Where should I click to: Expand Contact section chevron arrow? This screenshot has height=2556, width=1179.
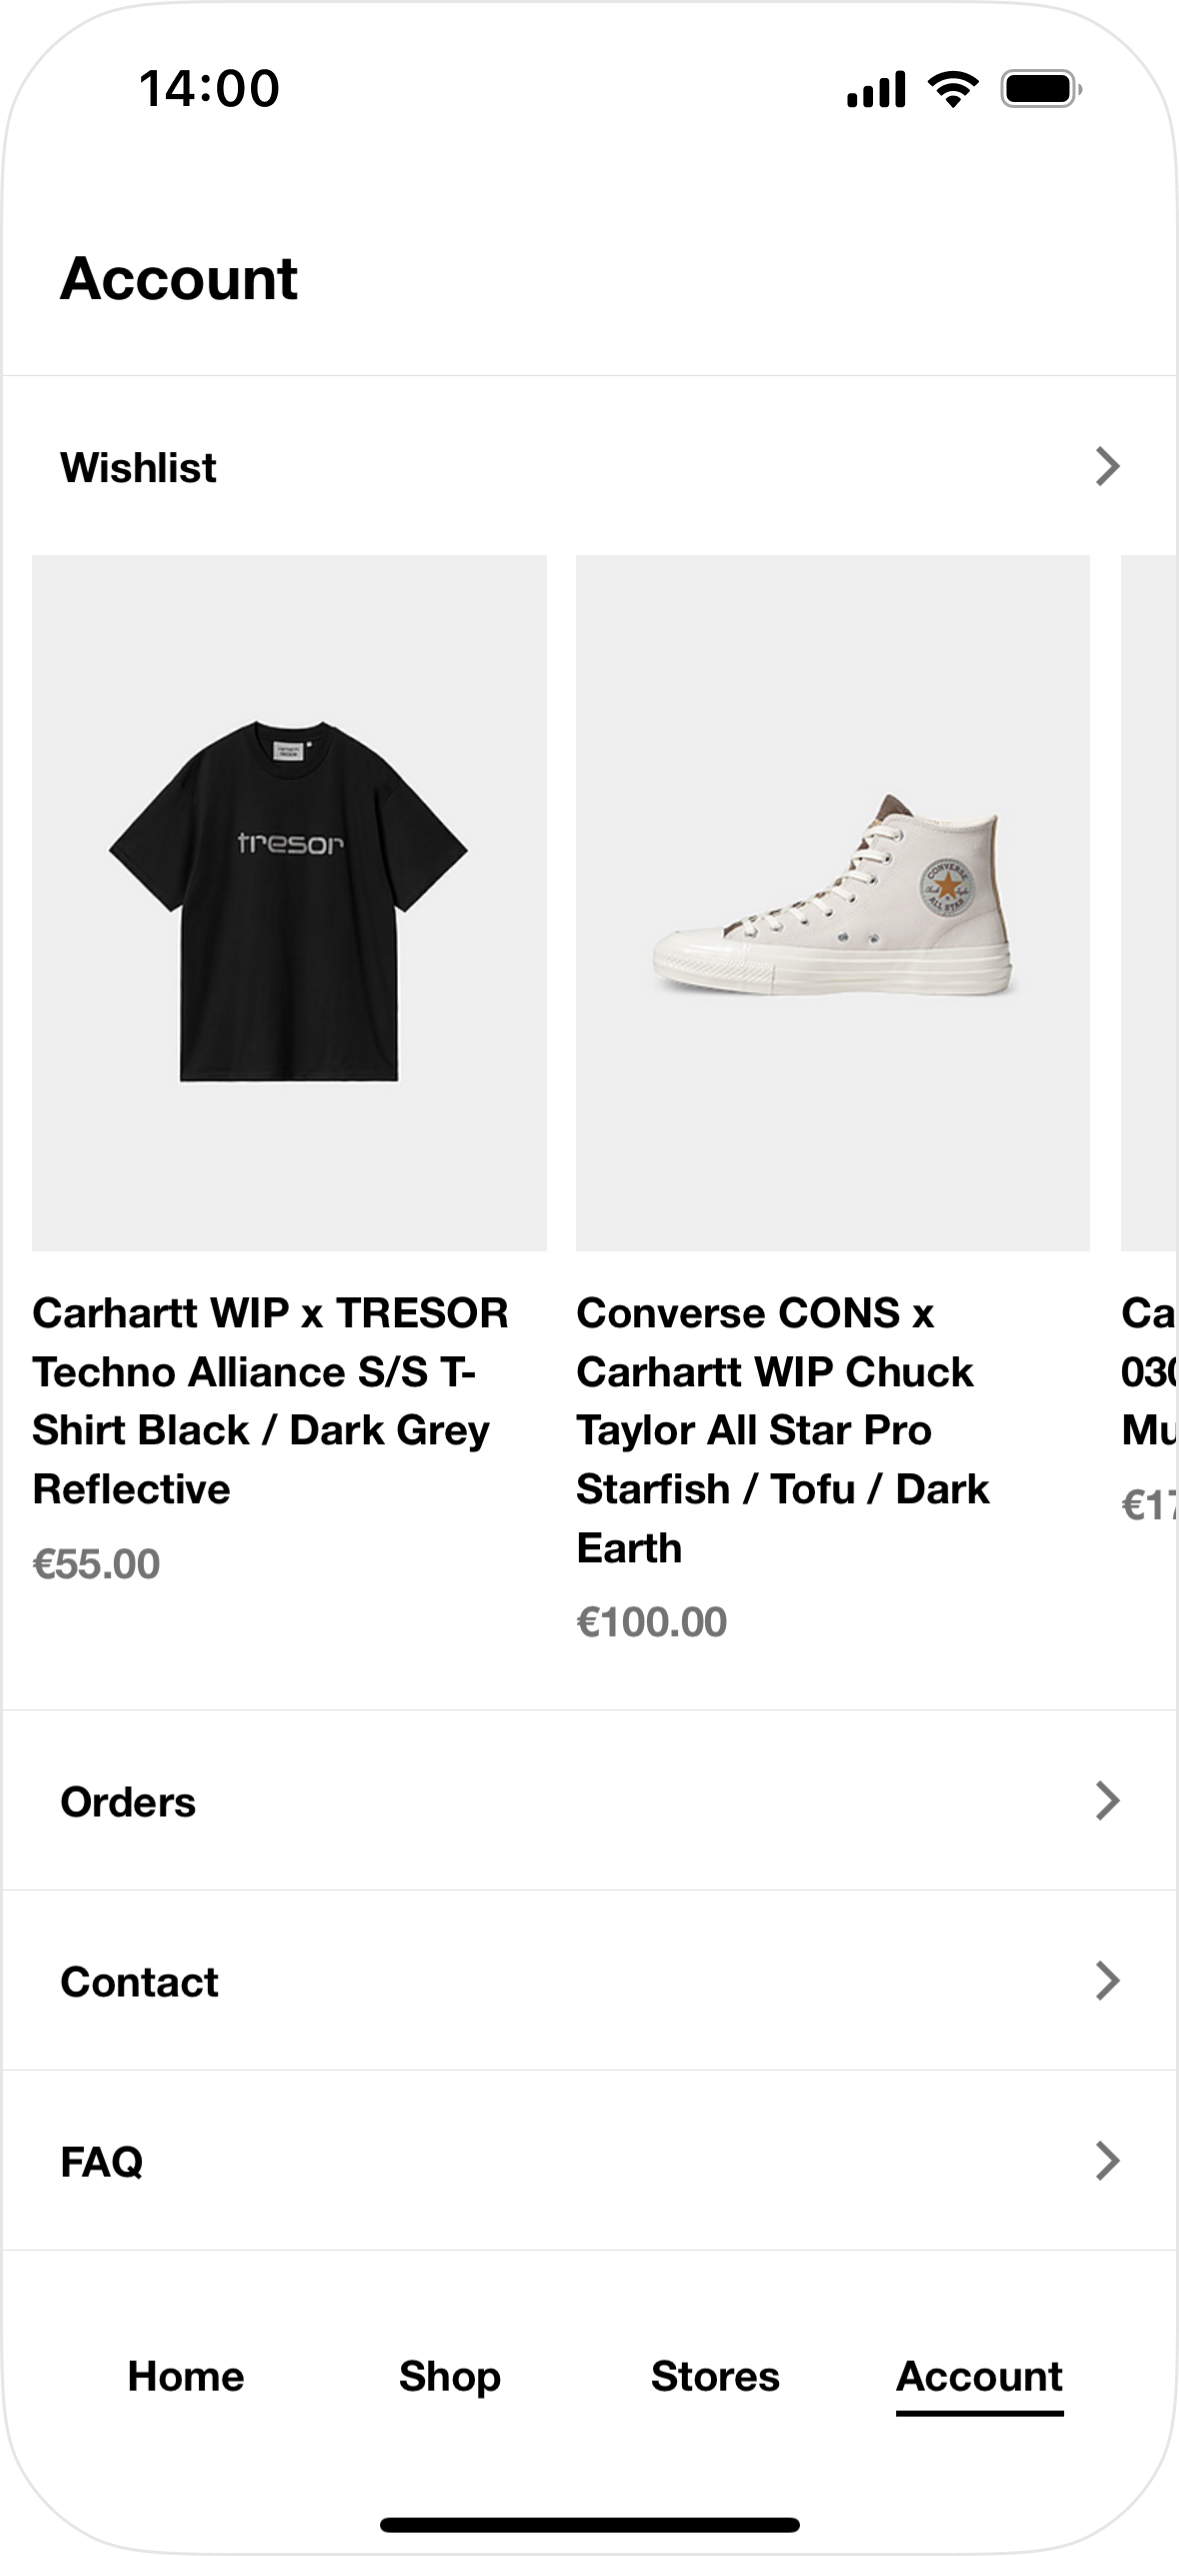pyautogui.click(x=1107, y=1981)
